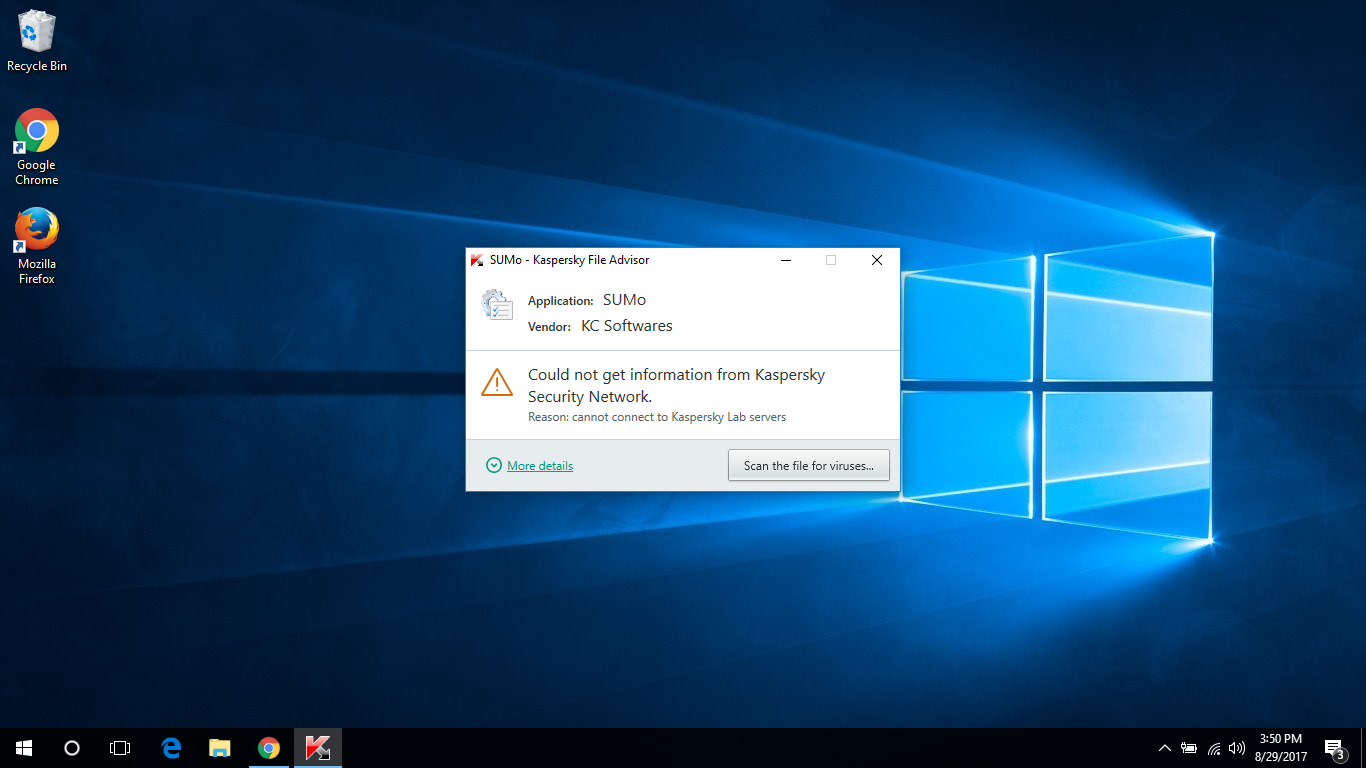Open the Wi-Fi network icon
Image resolution: width=1366 pixels, height=768 pixels.
(1214, 748)
